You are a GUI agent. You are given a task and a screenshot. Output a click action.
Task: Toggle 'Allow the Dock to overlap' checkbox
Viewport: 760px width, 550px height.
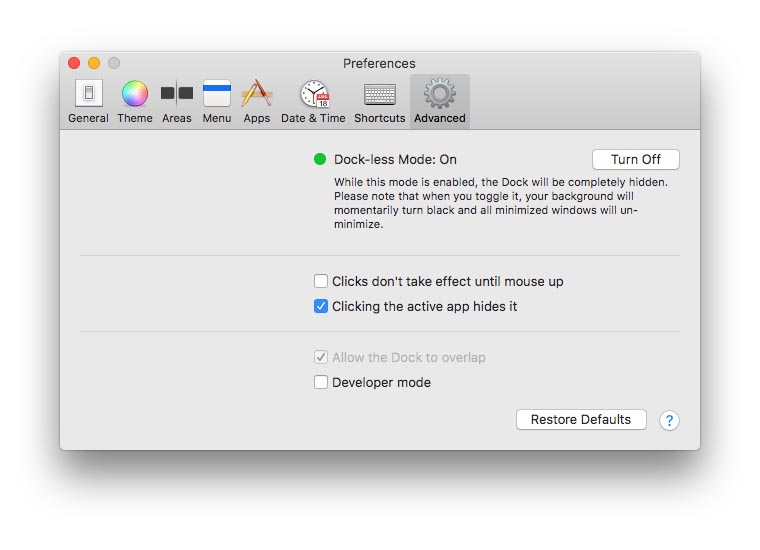coord(321,357)
